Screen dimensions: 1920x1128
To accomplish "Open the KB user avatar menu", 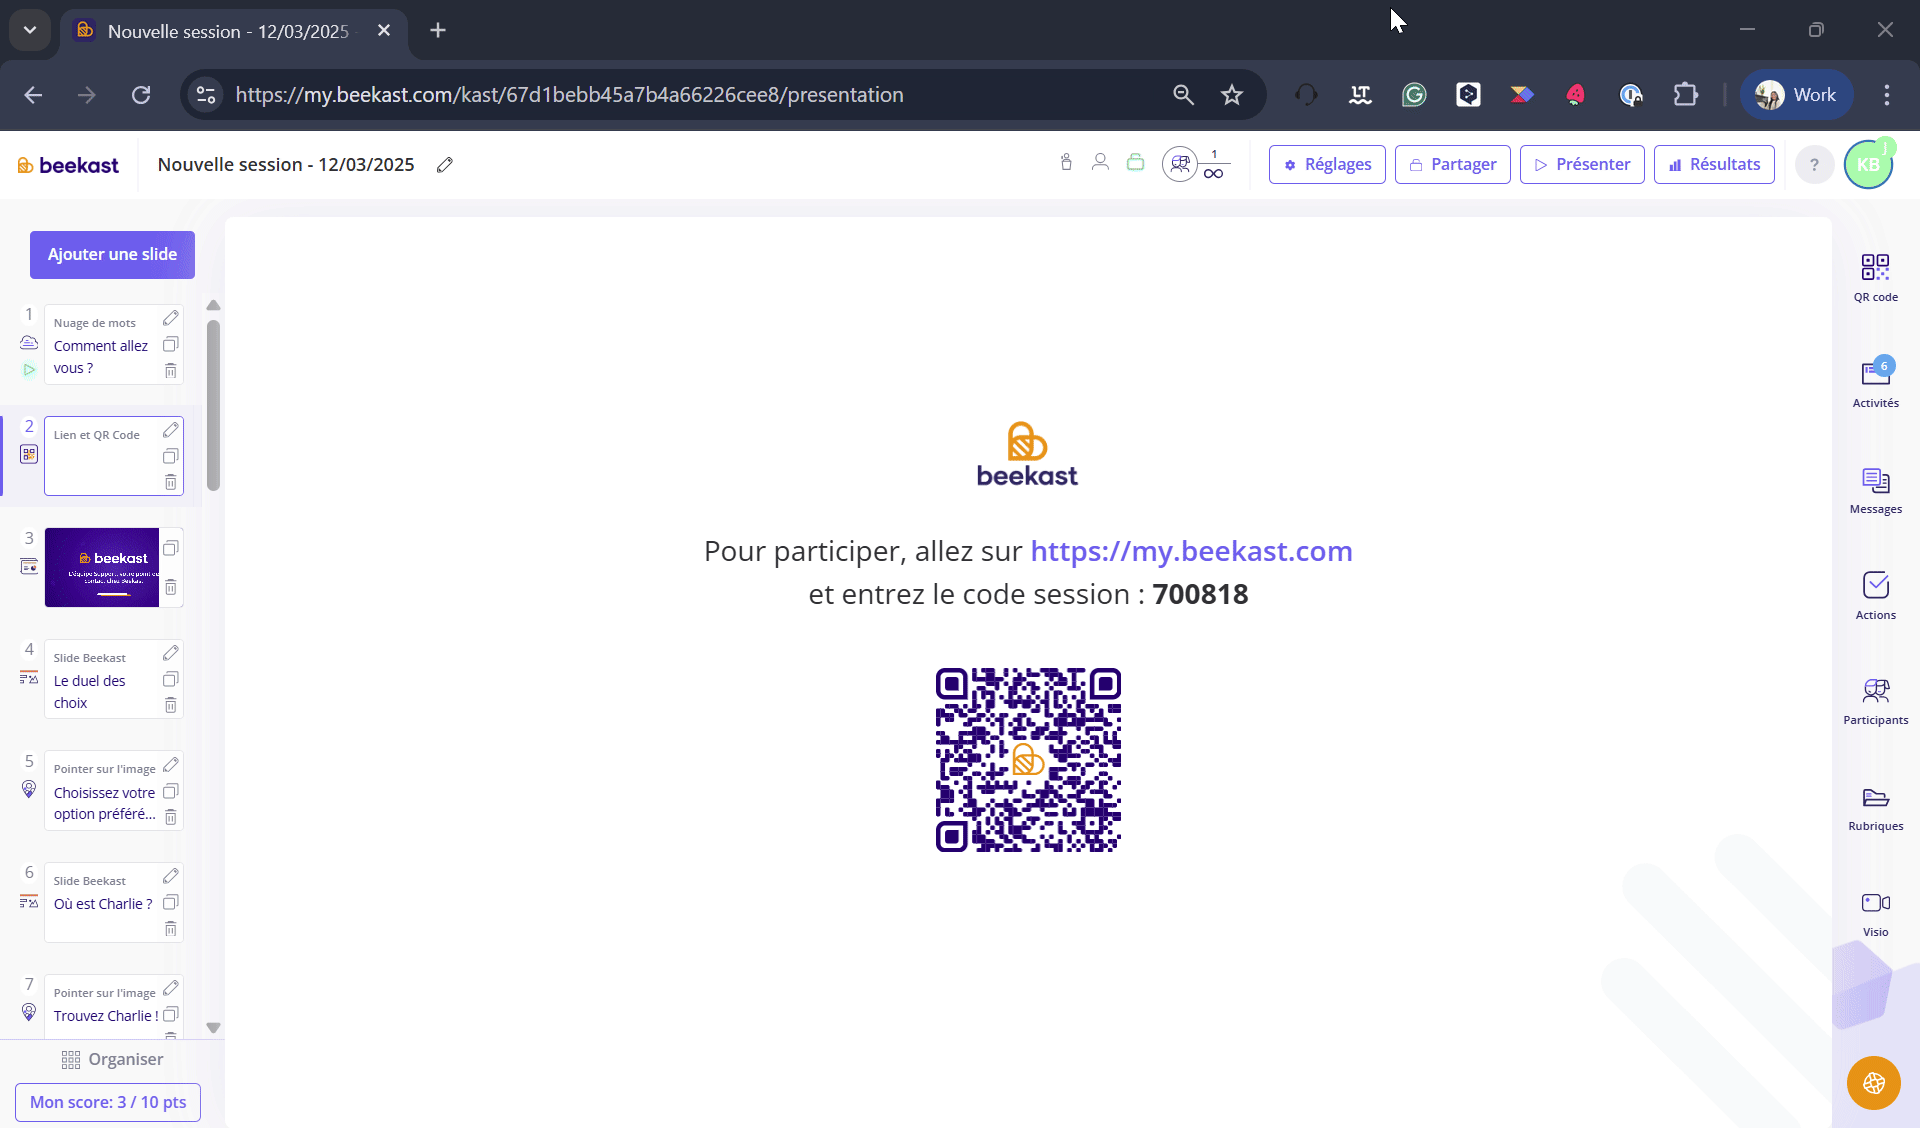I will pyautogui.click(x=1868, y=165).
